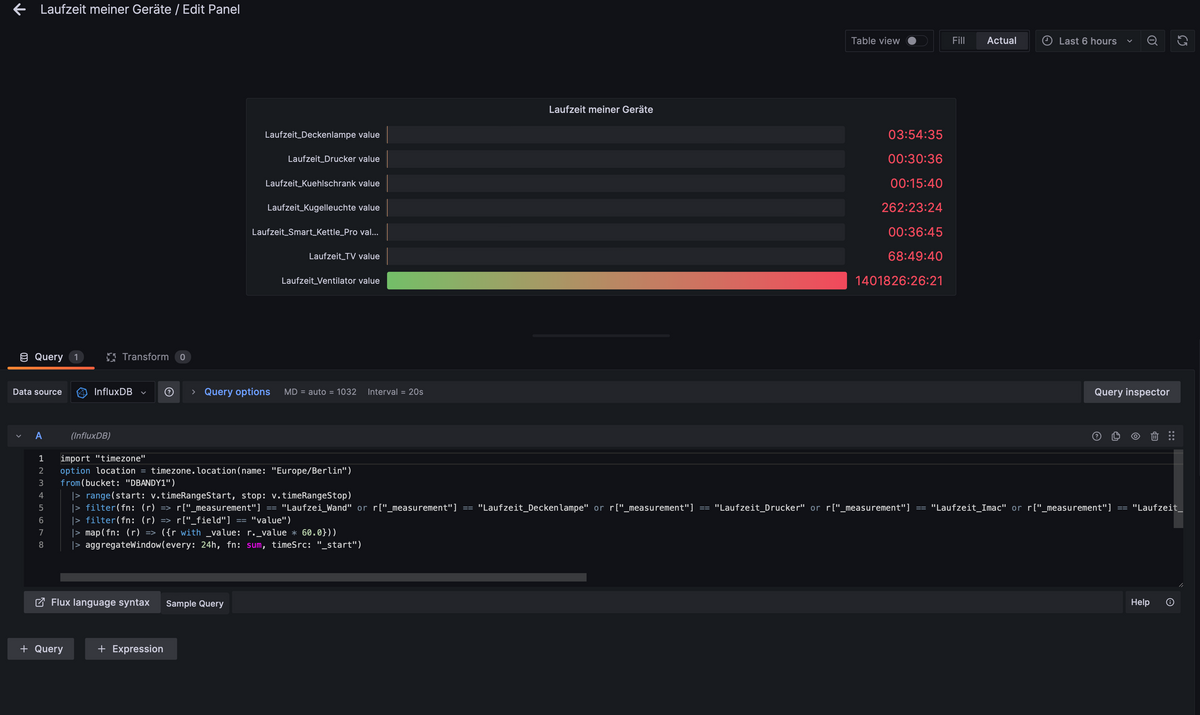
Task: Click the Data source label
Action: pyautogui.click(x=37, y=392)
